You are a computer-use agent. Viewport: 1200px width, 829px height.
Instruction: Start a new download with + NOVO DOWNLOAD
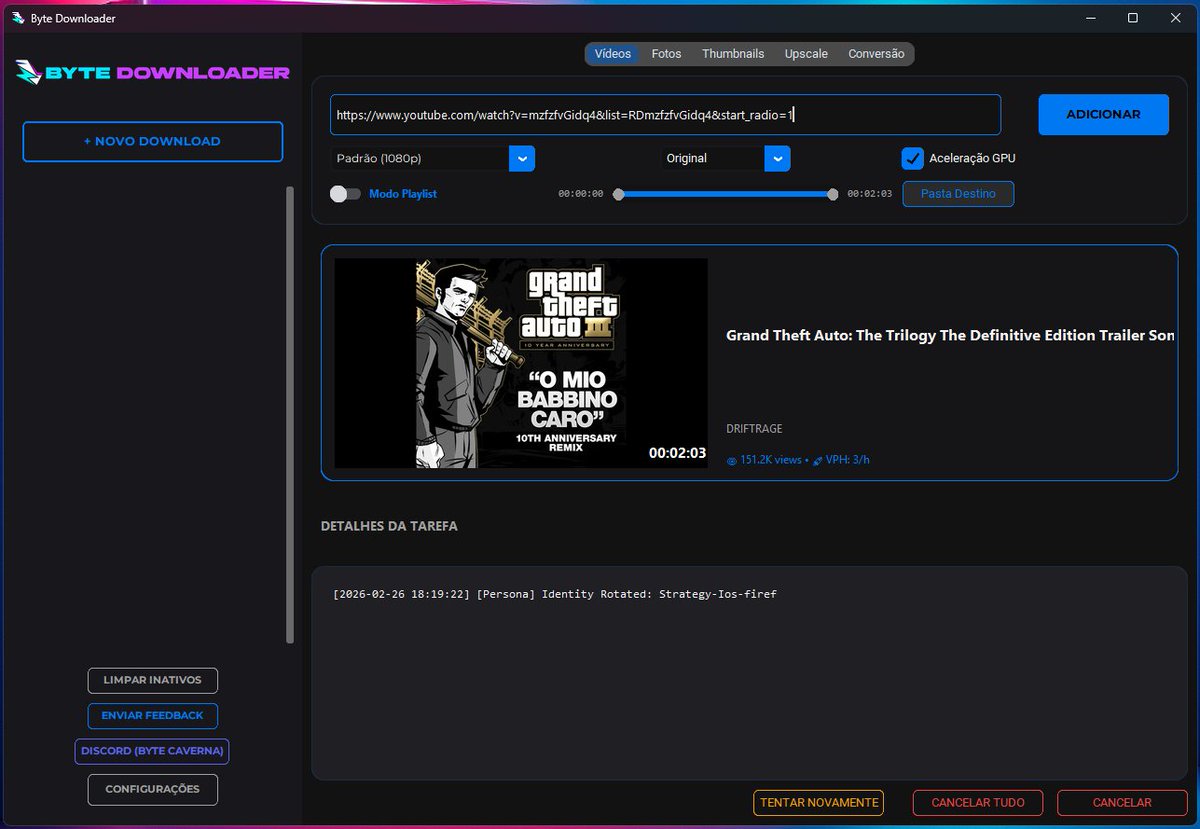[152, 141]
